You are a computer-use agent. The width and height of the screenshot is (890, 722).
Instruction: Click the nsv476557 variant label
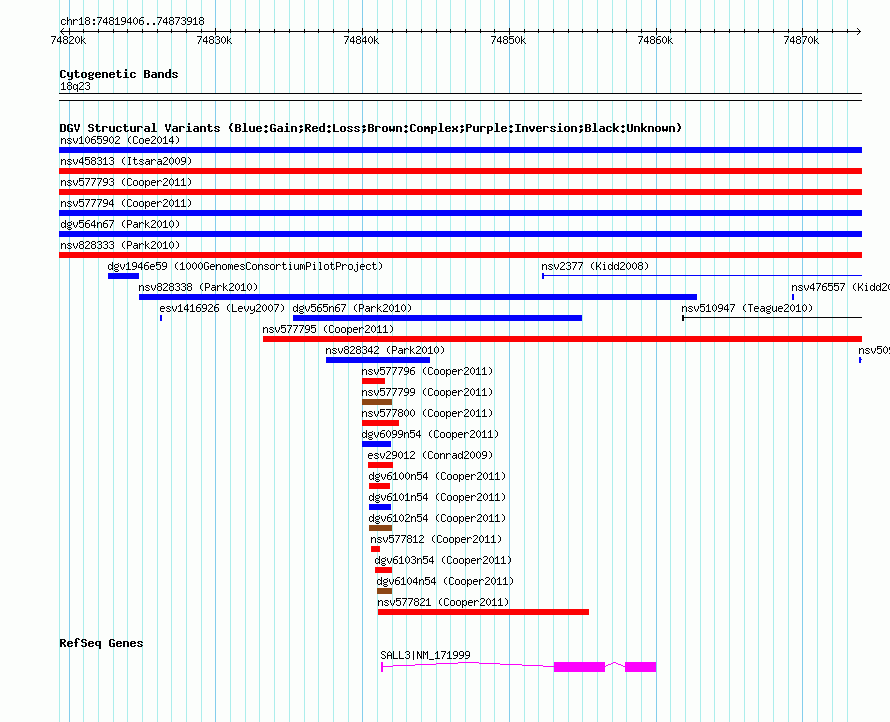(840, 287)
